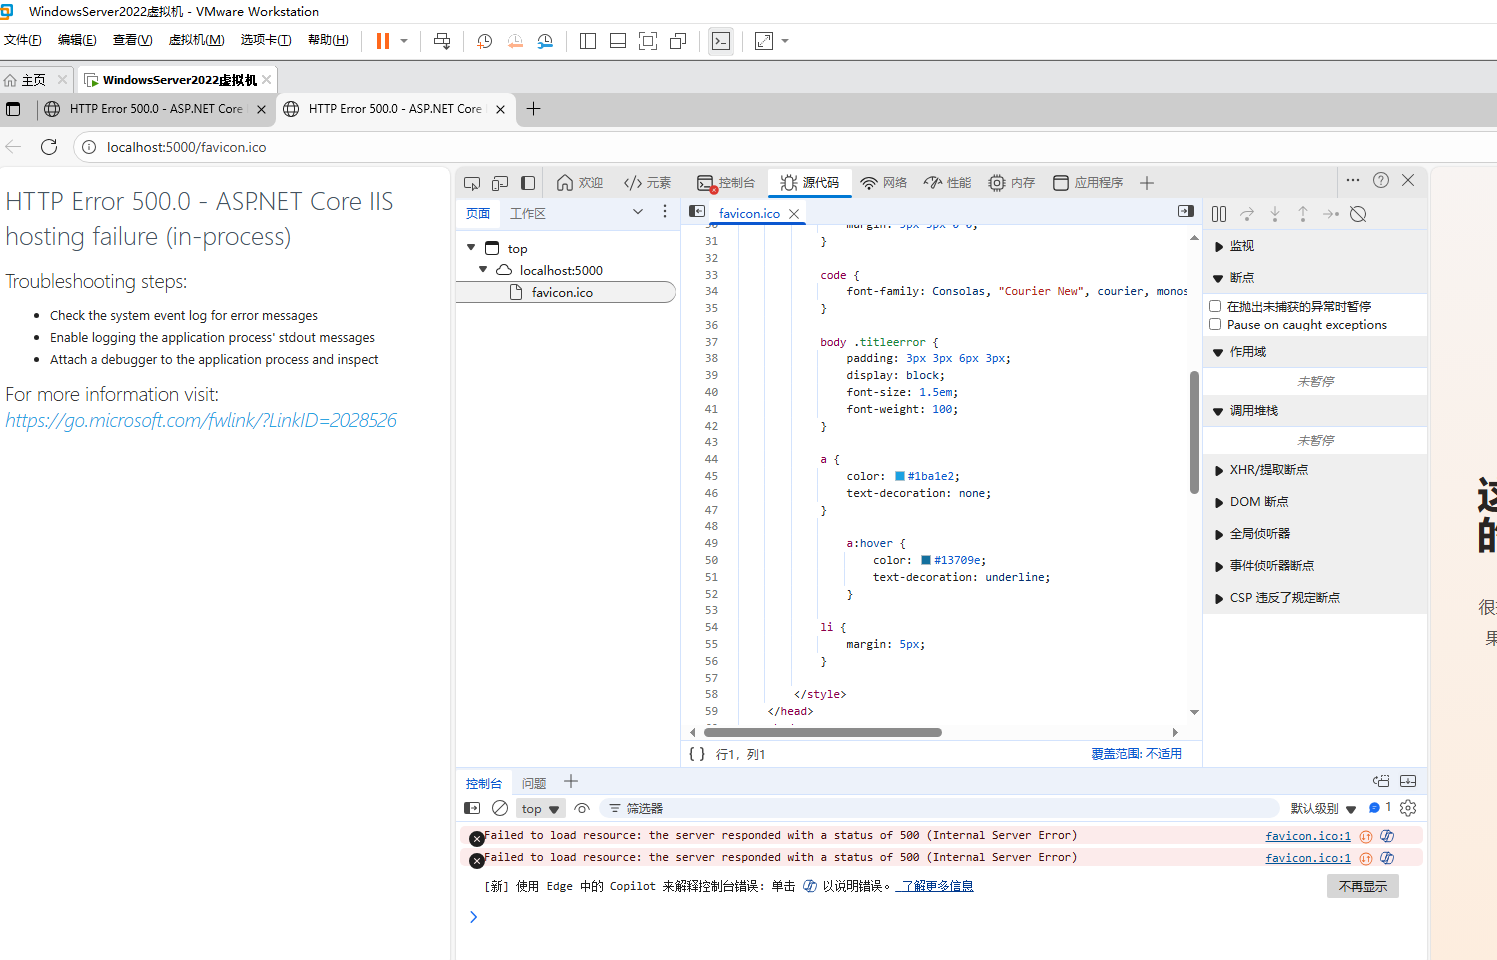Click the localhost:5000/favicon.ico address bar
1497x960 pixels.
point(186,147)
